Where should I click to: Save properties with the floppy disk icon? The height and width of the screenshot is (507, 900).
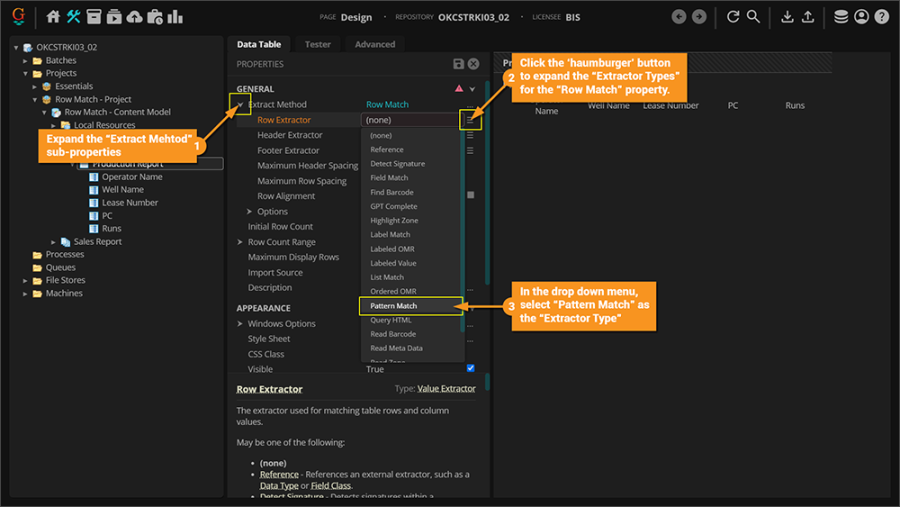(x=458, y=64)
